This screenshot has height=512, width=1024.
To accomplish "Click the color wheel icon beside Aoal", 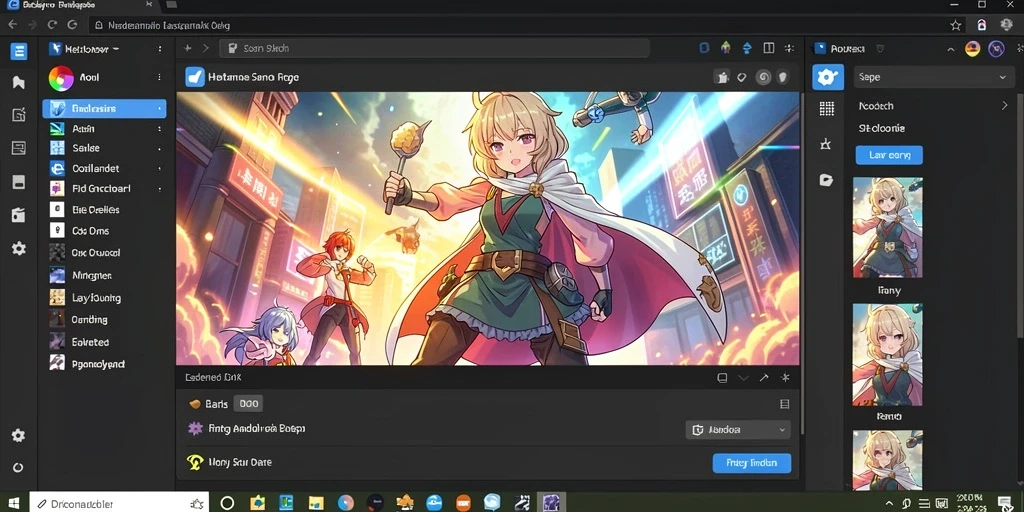I will click(x=61, y=78).
